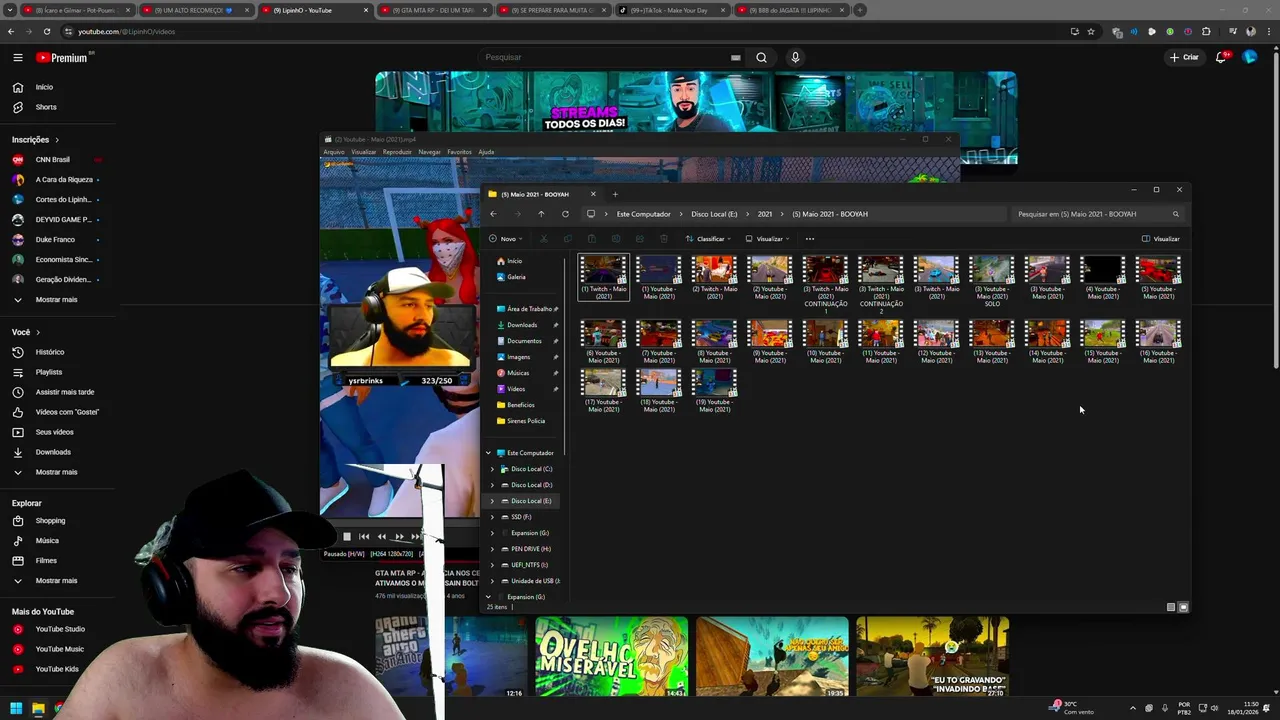Open Explorer's See more ellipsis menu
The image size is (1280, 720).
[810, 239]
